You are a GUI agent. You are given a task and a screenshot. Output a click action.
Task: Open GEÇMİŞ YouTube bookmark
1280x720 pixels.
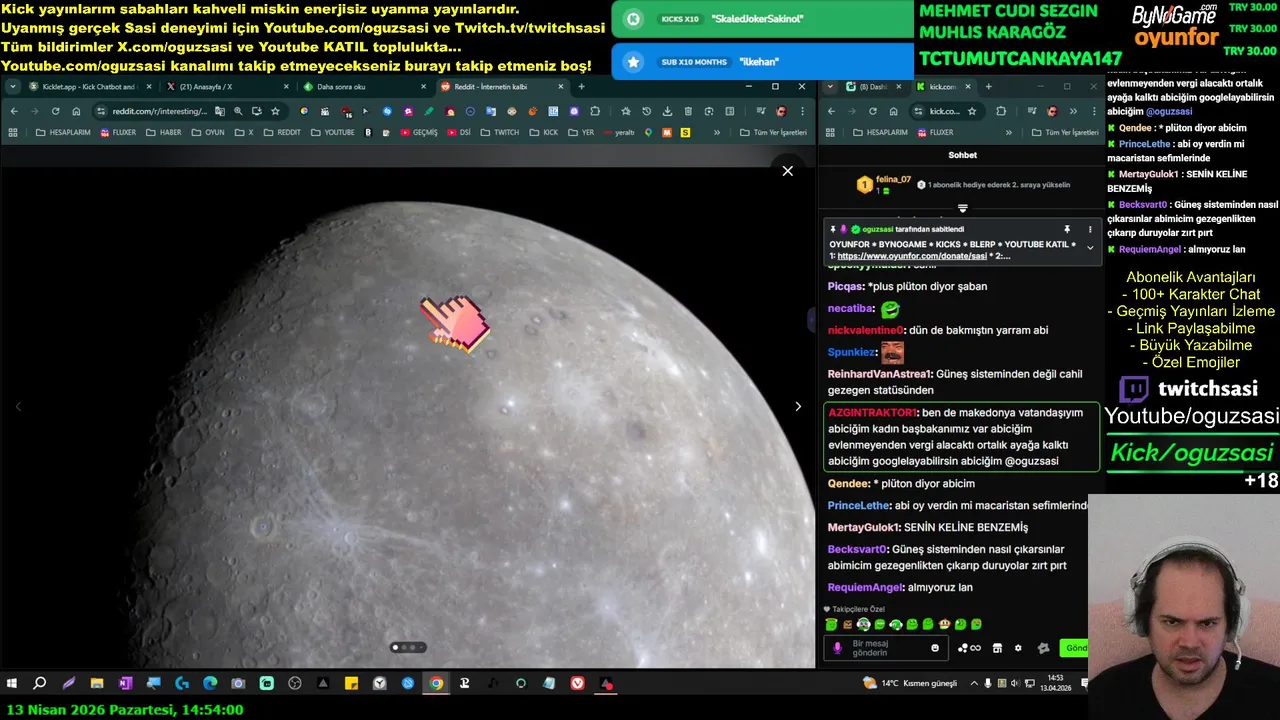pyautogui.click(x=419, y=132)
